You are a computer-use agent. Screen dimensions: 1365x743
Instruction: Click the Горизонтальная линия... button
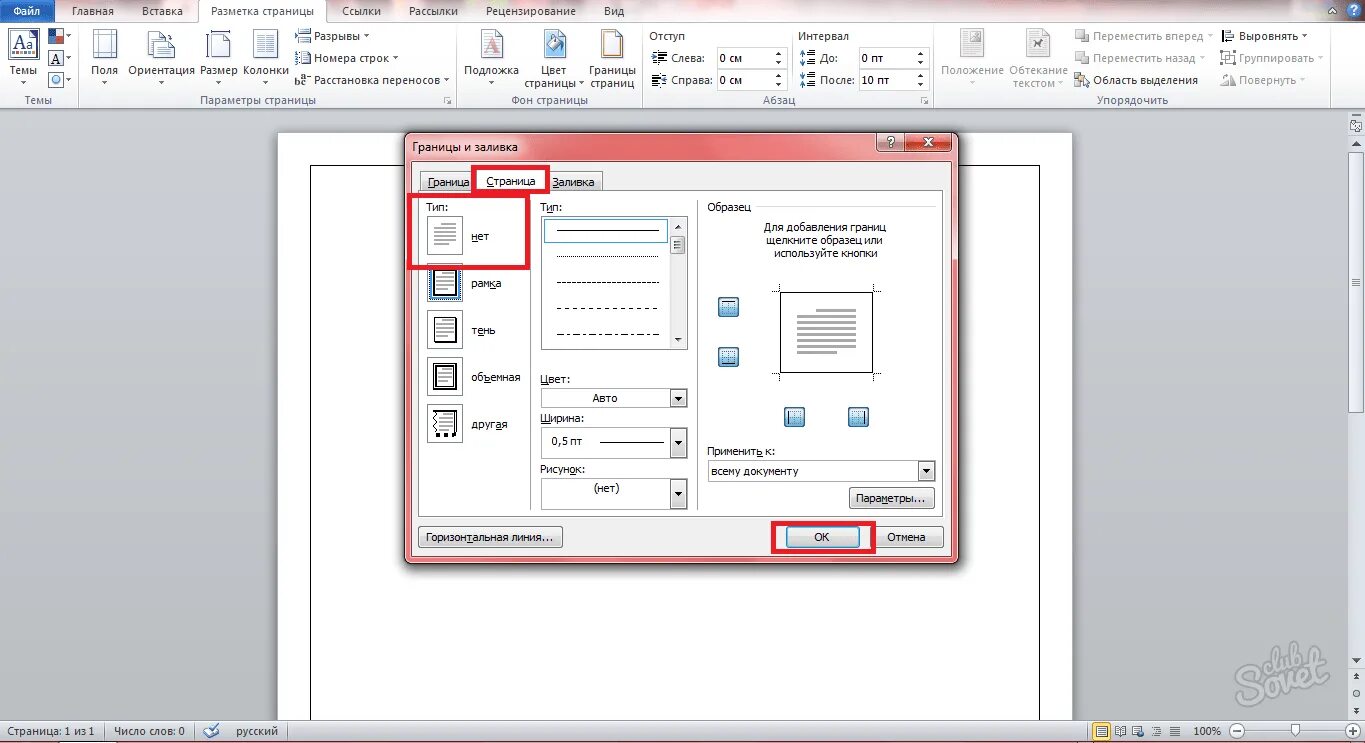click(490, 537)
